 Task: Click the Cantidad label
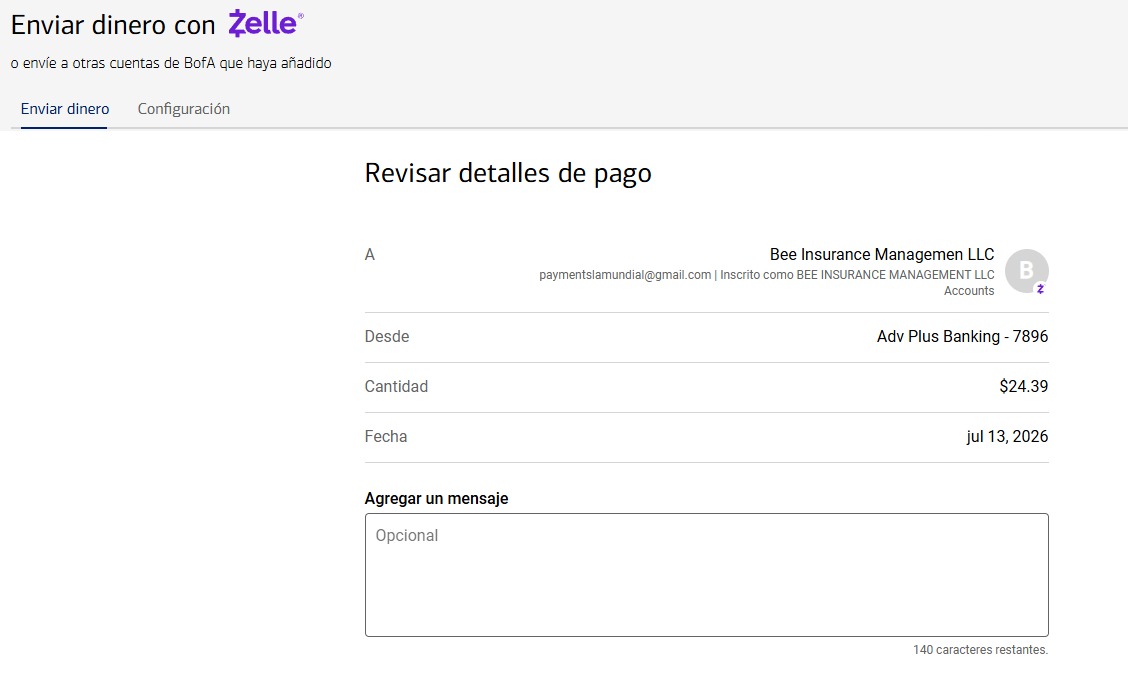[x=396, y=386]
